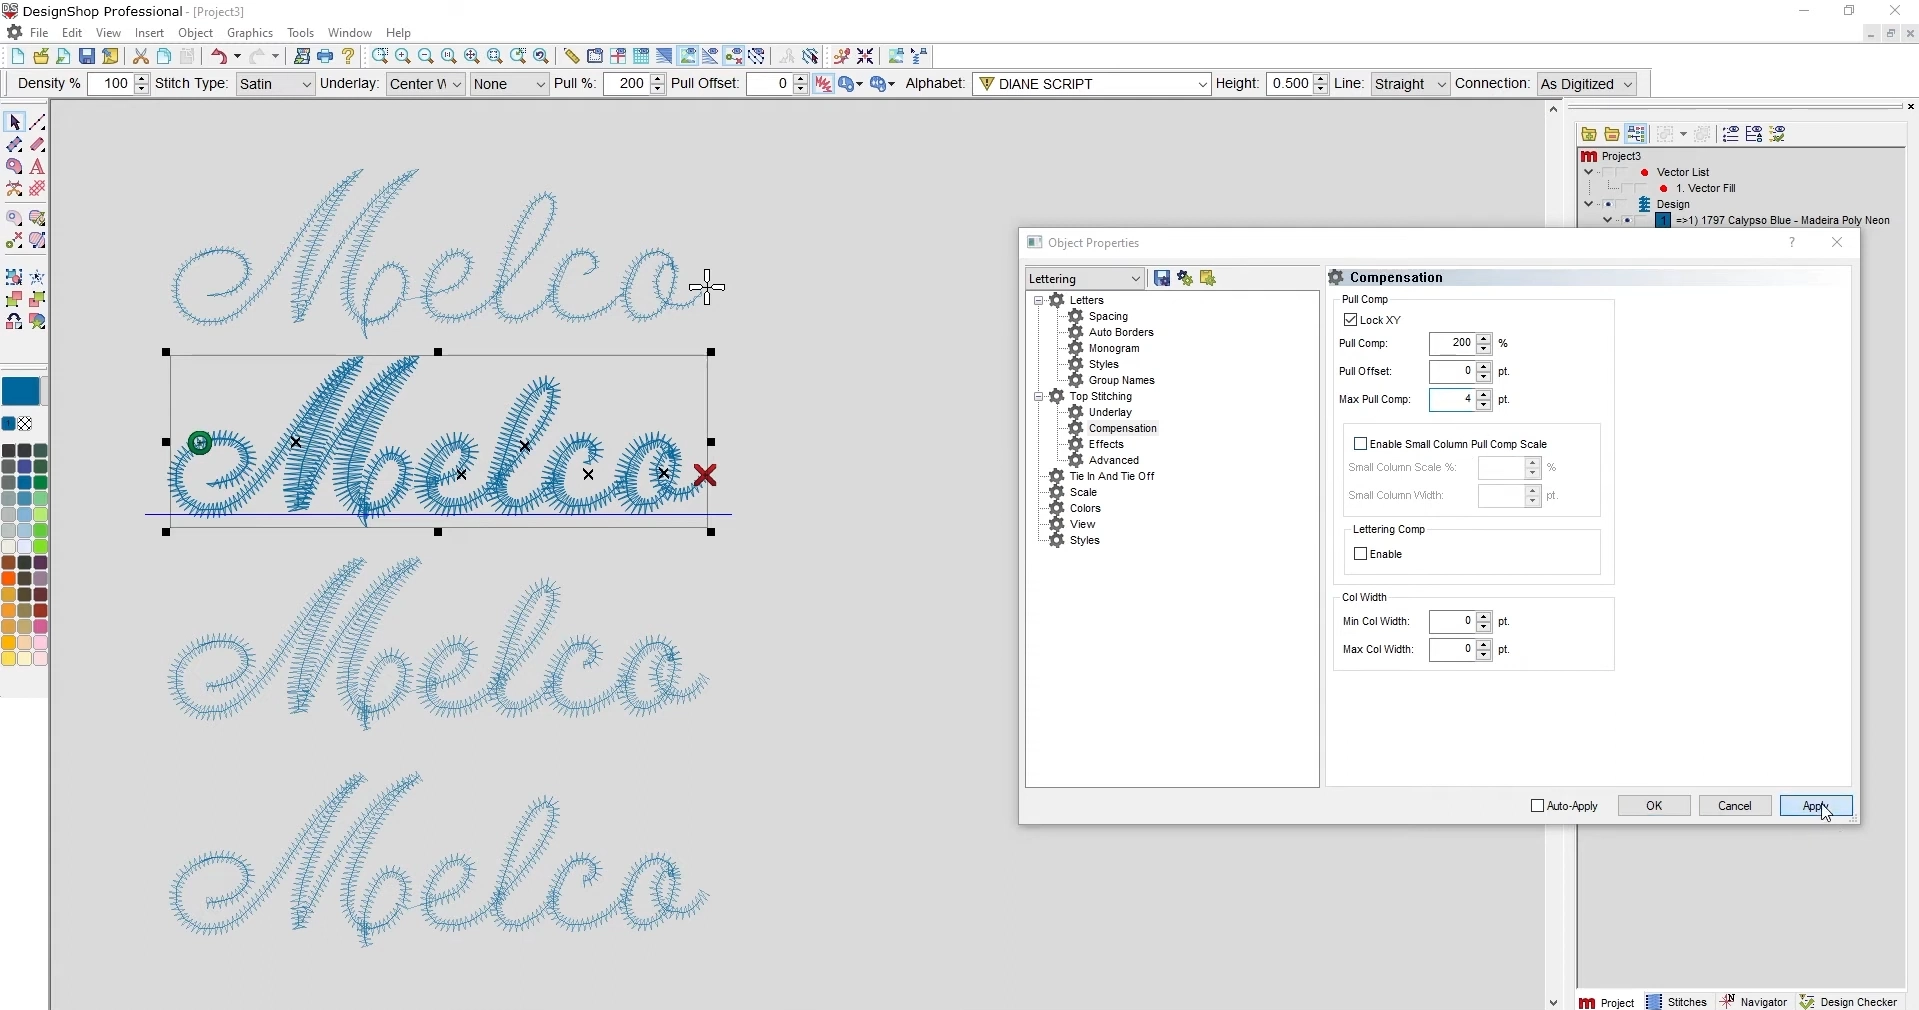Select the arrow selection tool
This screenshot has height=1010, width=1919.
(14, 122)
